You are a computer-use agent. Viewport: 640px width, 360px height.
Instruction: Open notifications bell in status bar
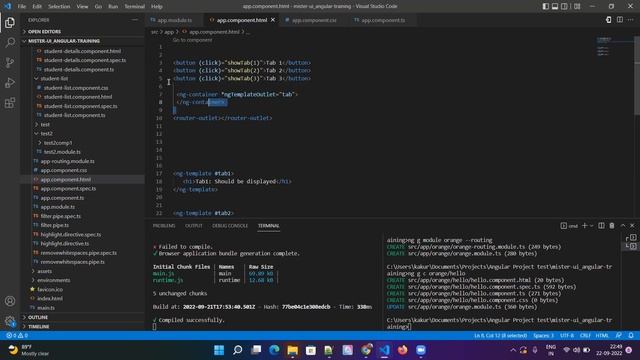pos(631,336)
